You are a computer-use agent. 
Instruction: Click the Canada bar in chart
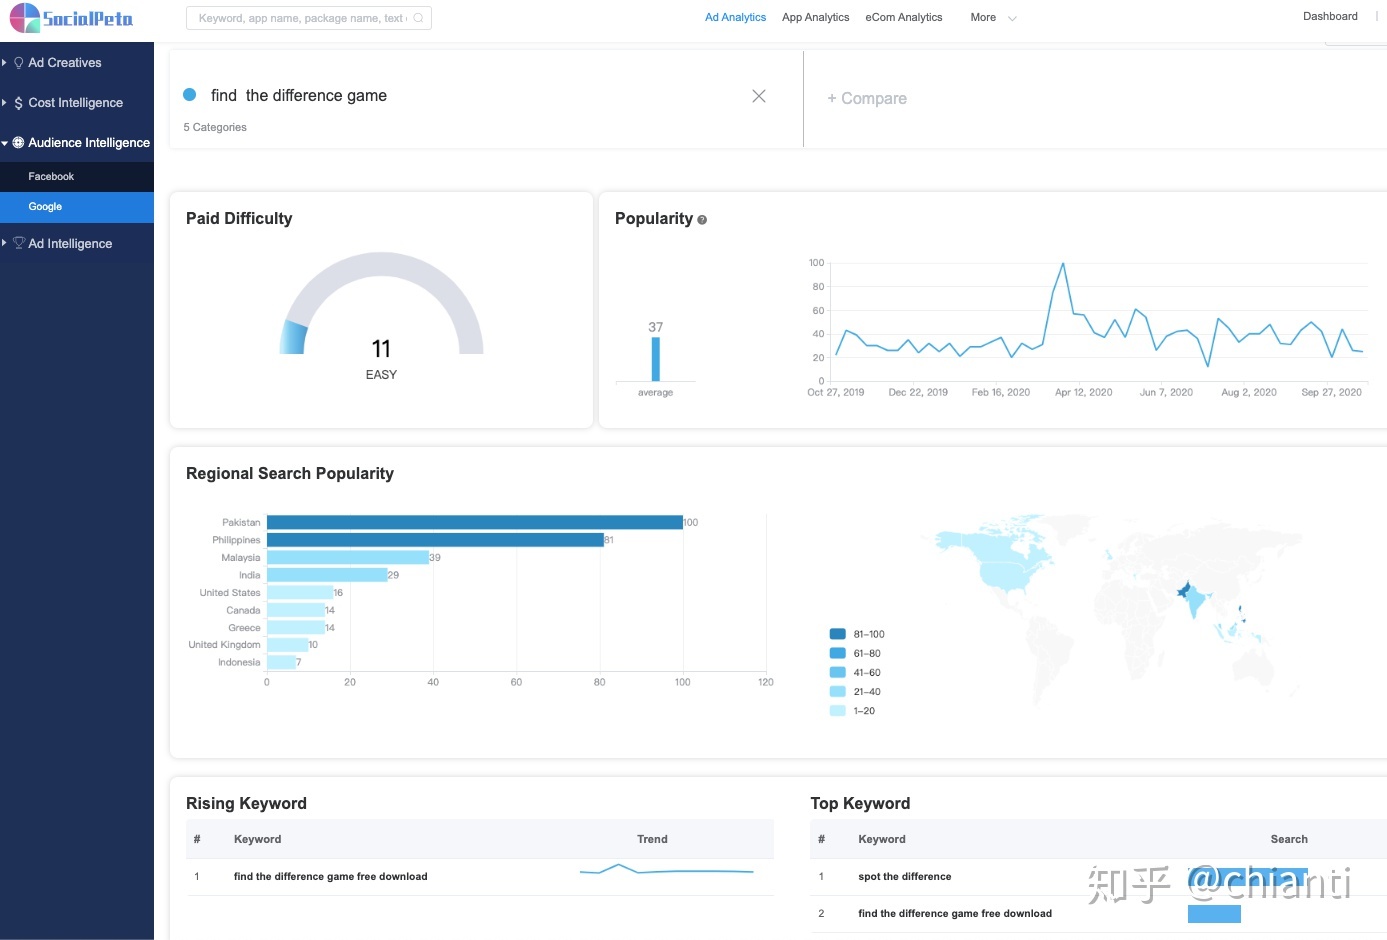tap(296, 610)
